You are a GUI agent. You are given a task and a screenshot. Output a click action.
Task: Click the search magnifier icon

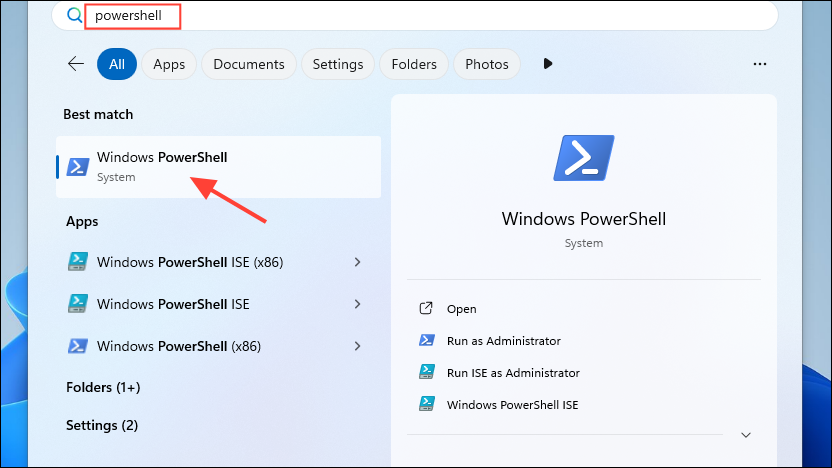(74, 15)
